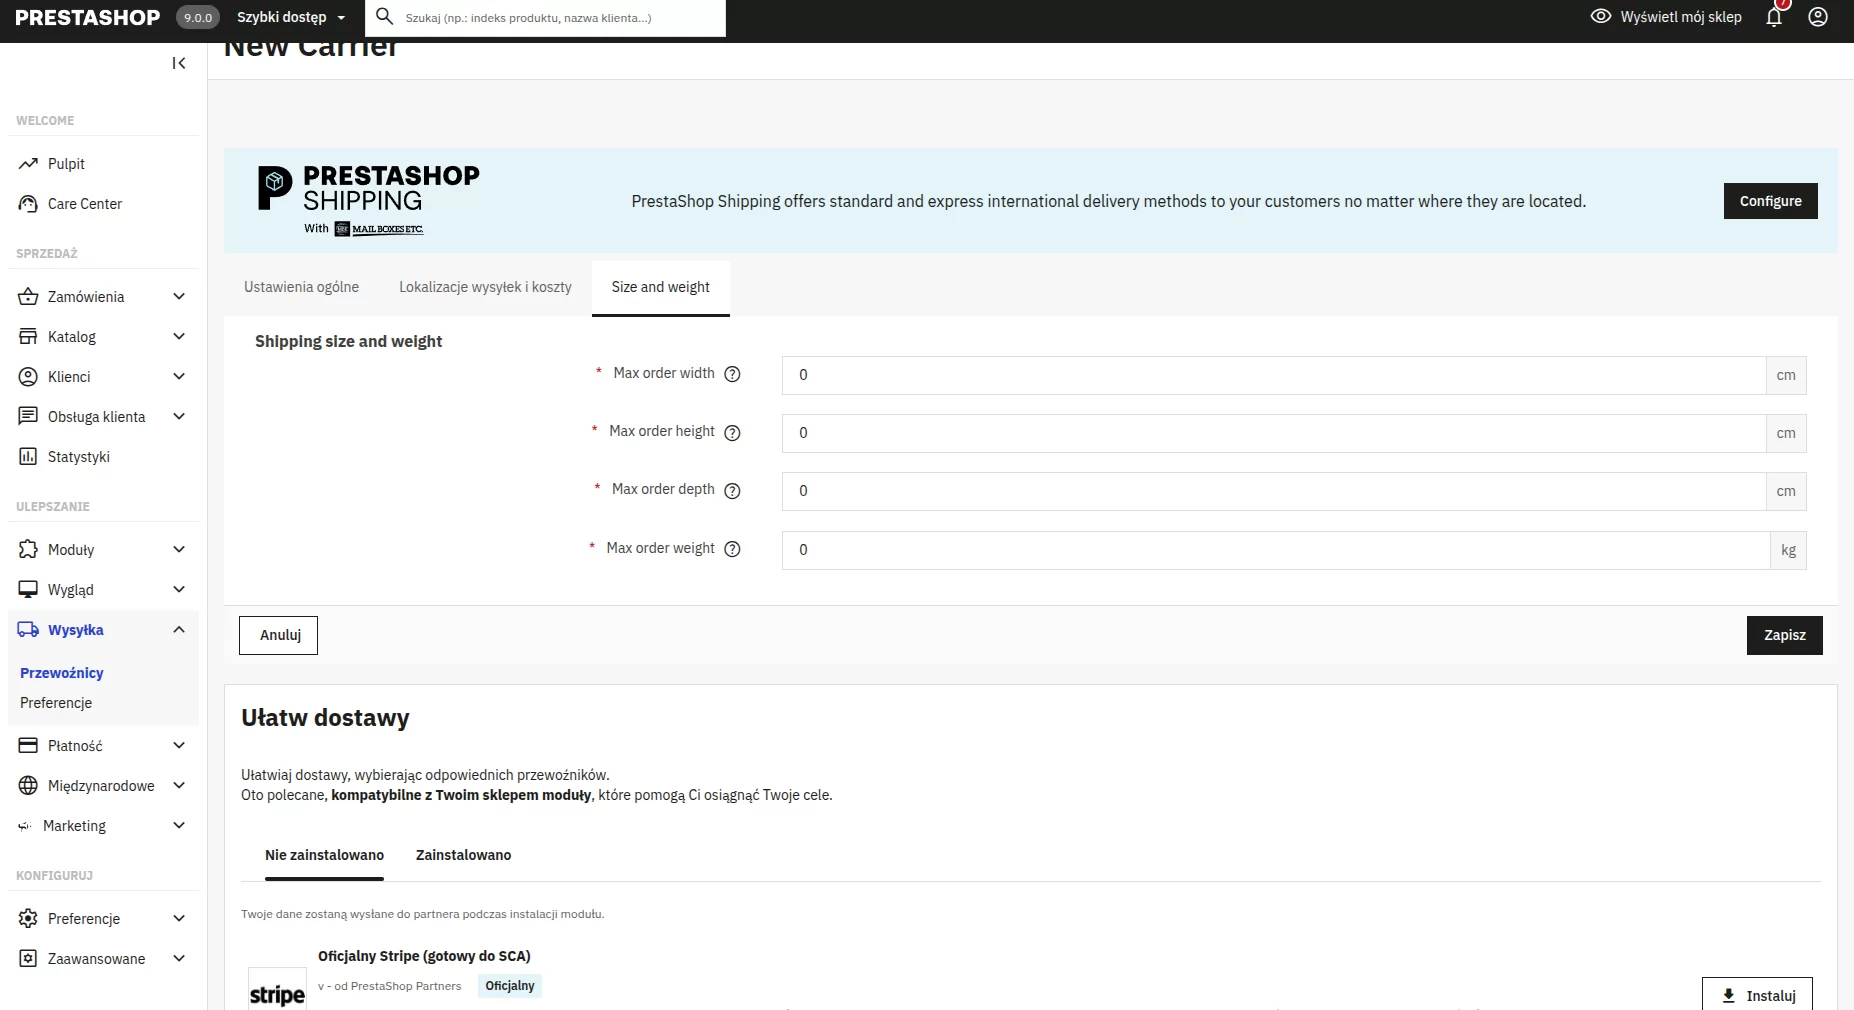Click help icon next to Max order width
Image resolution: width=1854 pixels, height=1010 pixels.
[732, 374]
